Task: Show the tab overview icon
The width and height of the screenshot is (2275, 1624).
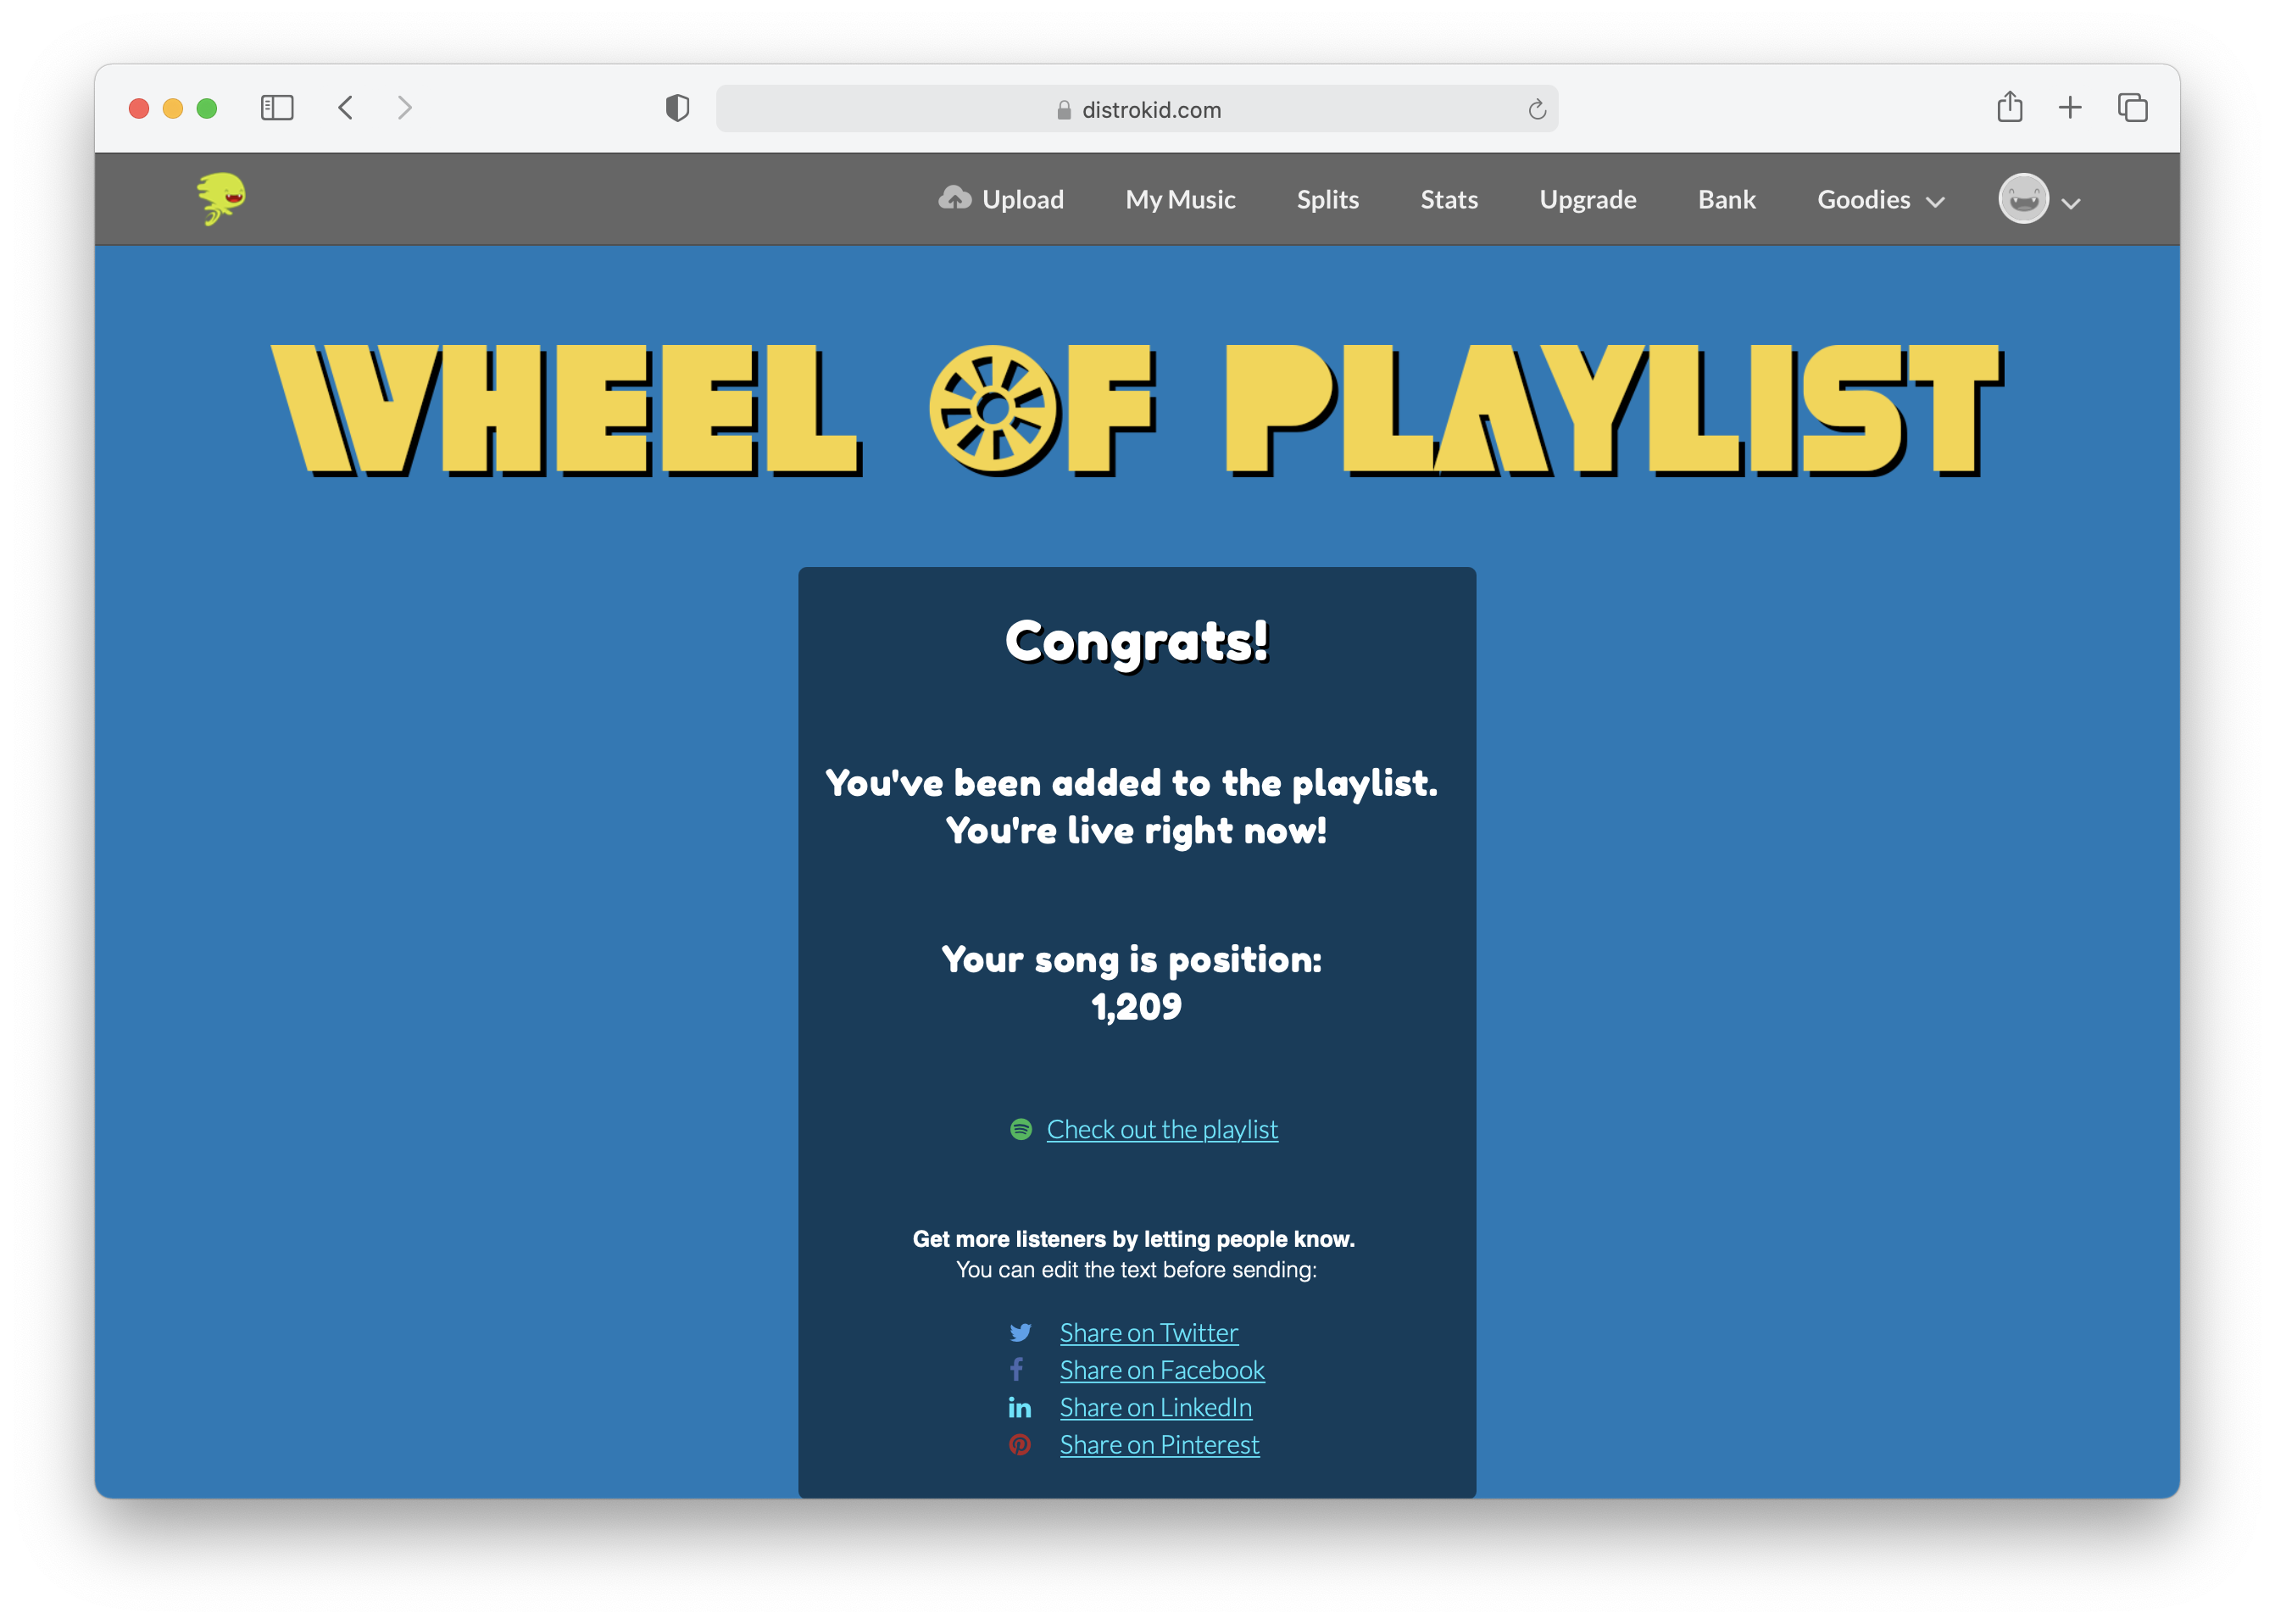Action: [2132, 107]
